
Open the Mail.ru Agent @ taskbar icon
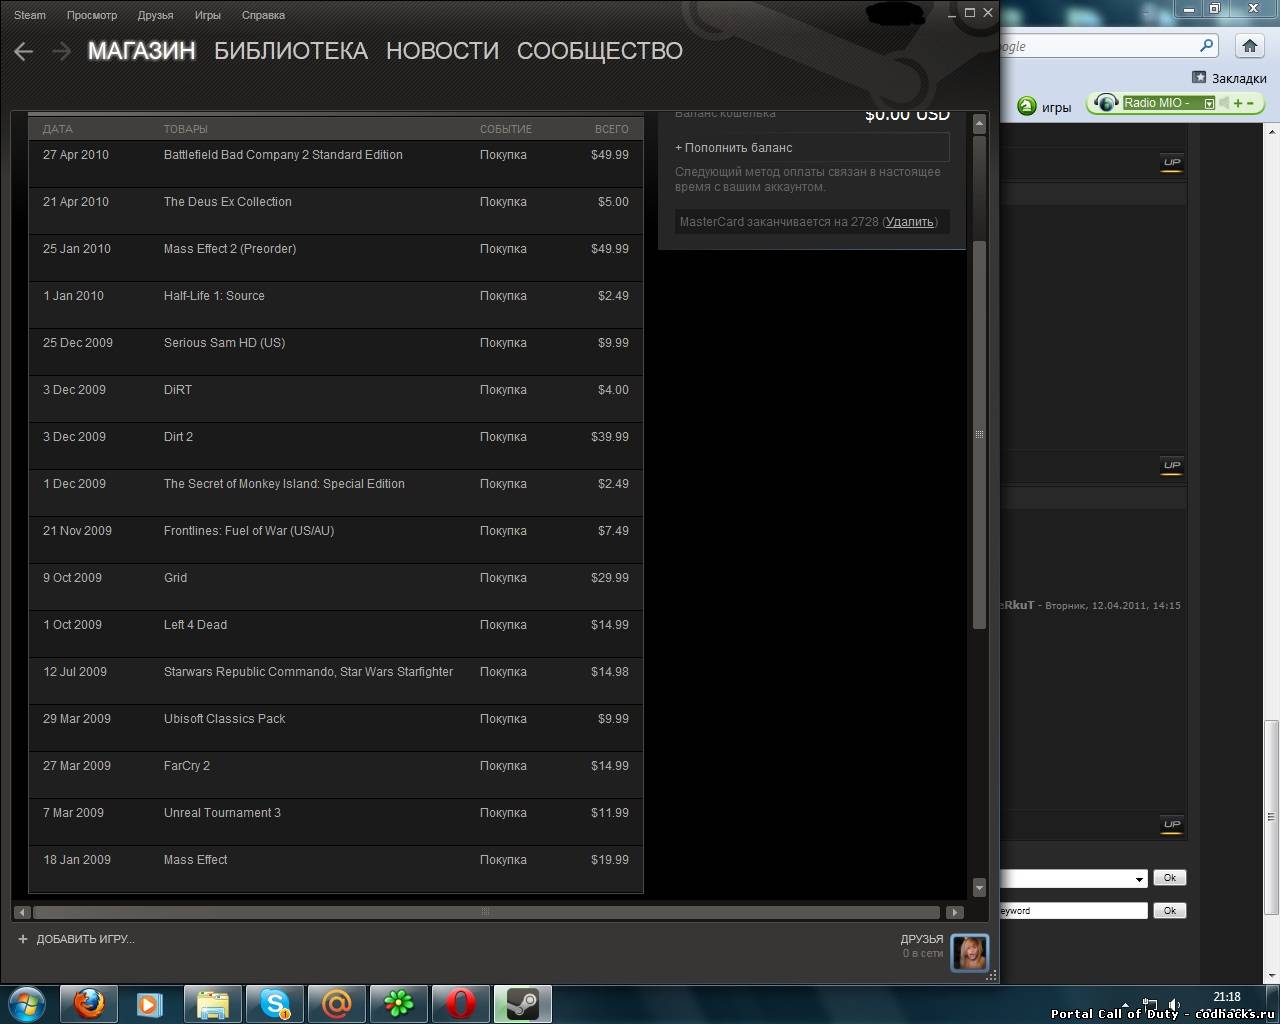click(x=336, y=1003)
